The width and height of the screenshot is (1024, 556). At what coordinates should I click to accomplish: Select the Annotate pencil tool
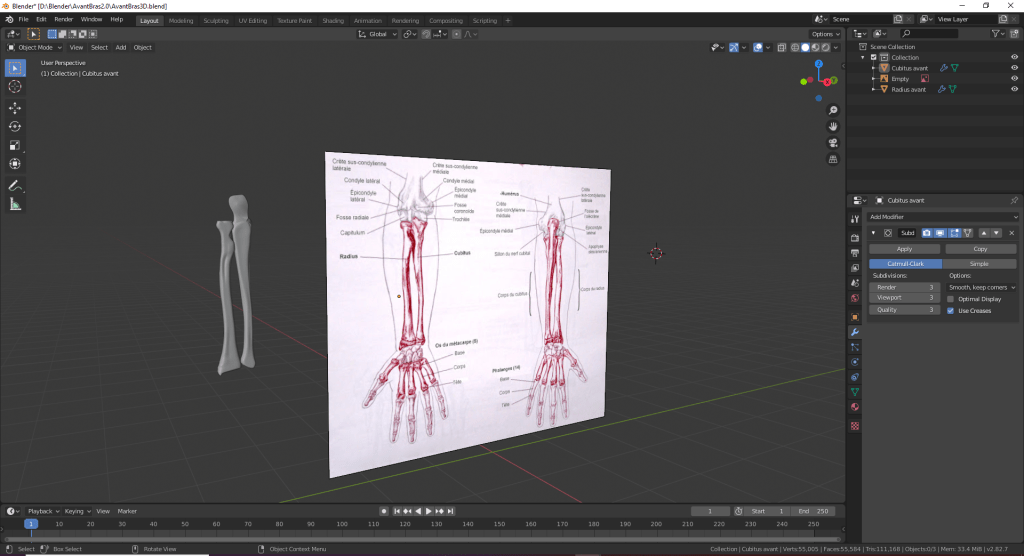tap(15, 186)
